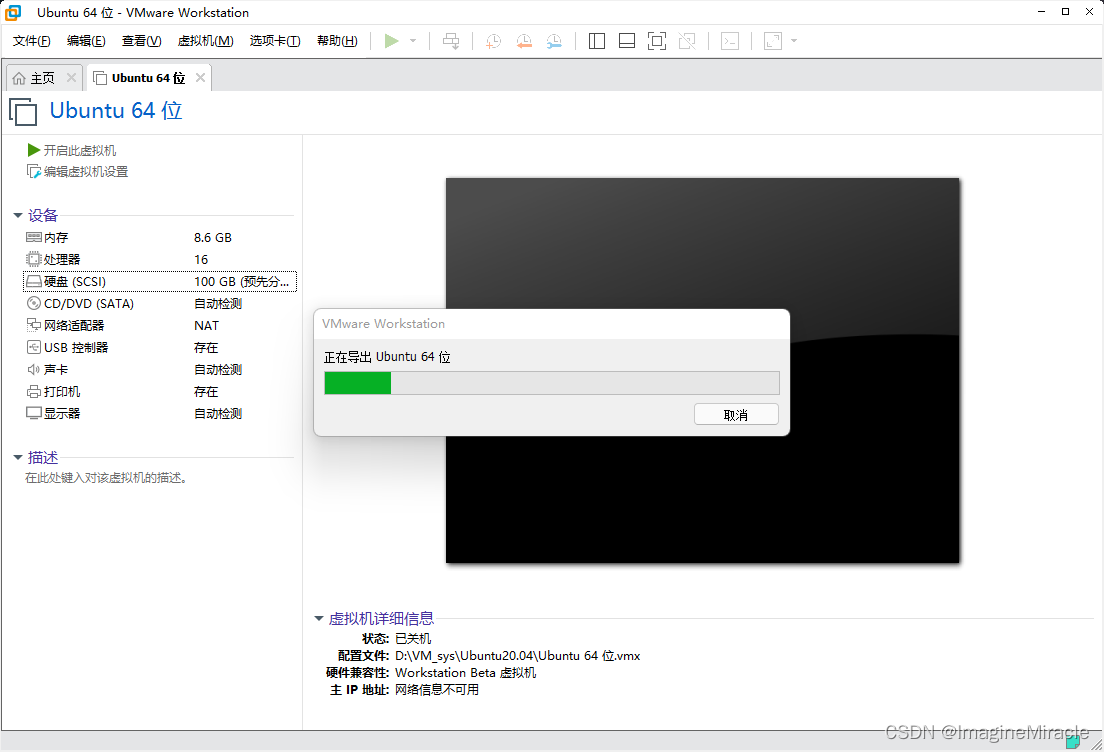Open the 帮助(H) menu

(337, 41)
